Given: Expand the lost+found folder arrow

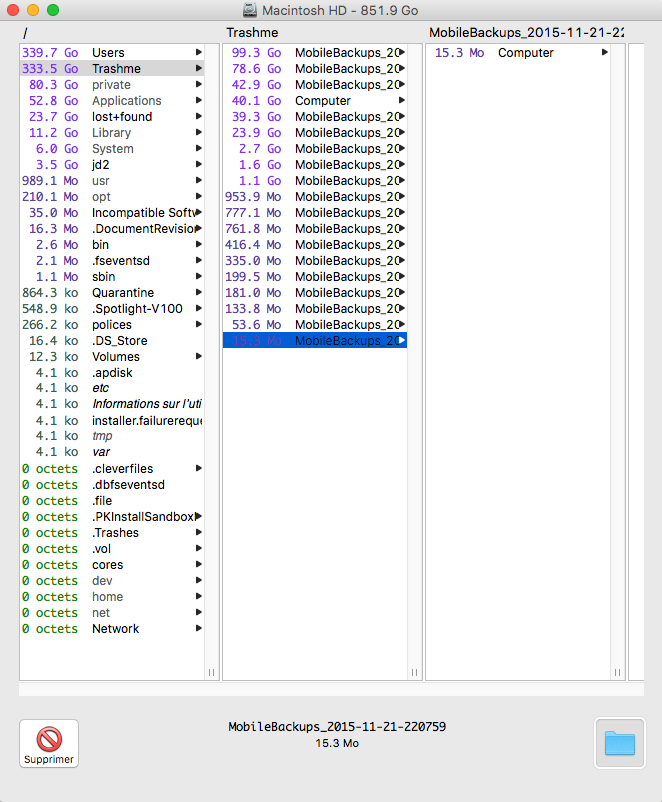Looking at the screenshot, I should (x=198, y=116).
